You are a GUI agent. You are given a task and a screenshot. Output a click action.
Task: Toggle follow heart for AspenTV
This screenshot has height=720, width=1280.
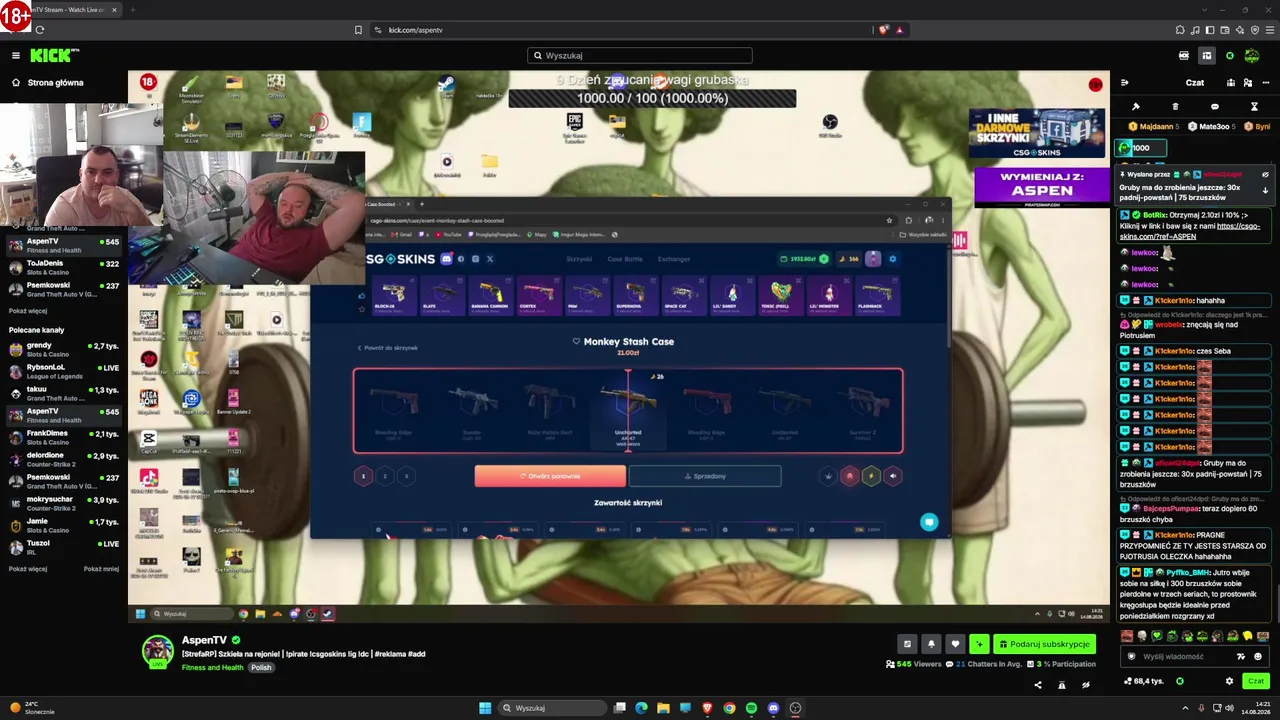tap(955, 644)
